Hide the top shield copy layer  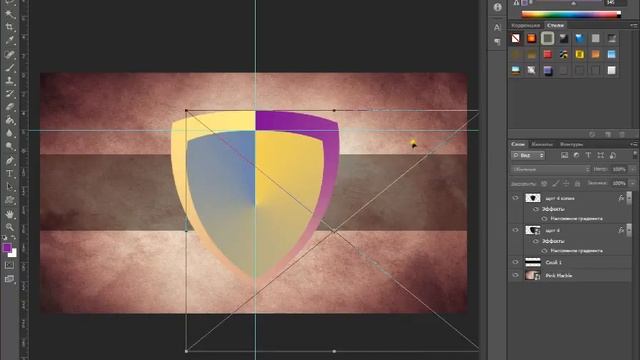515,198
